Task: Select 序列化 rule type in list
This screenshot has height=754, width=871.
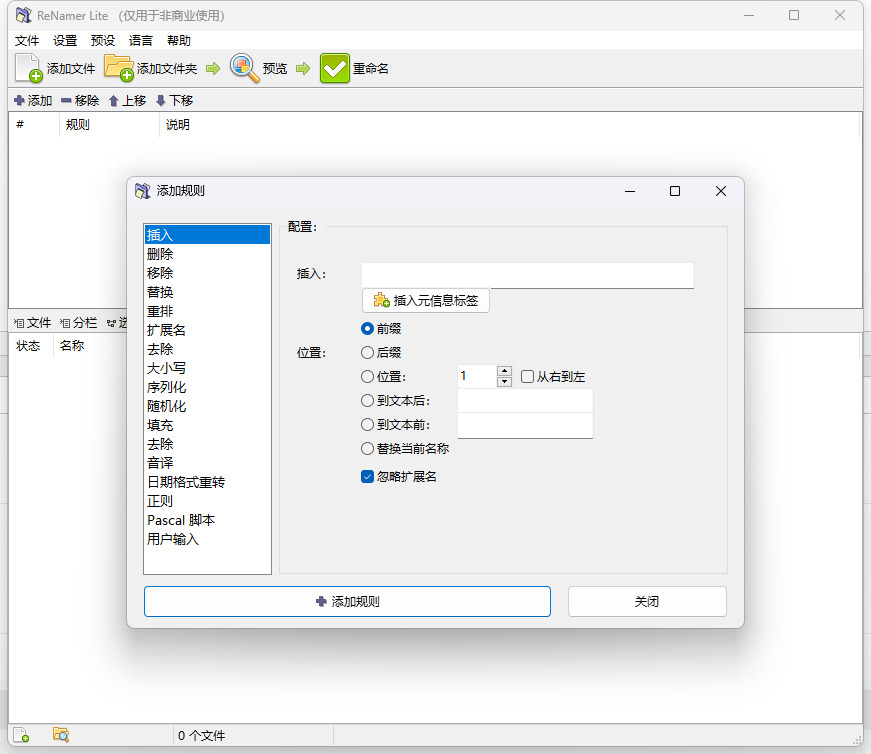Action: (x=207, y=387)
